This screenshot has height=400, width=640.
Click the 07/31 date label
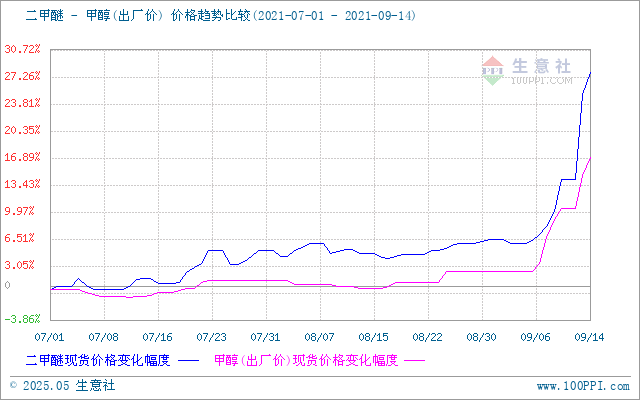point(266,337)
